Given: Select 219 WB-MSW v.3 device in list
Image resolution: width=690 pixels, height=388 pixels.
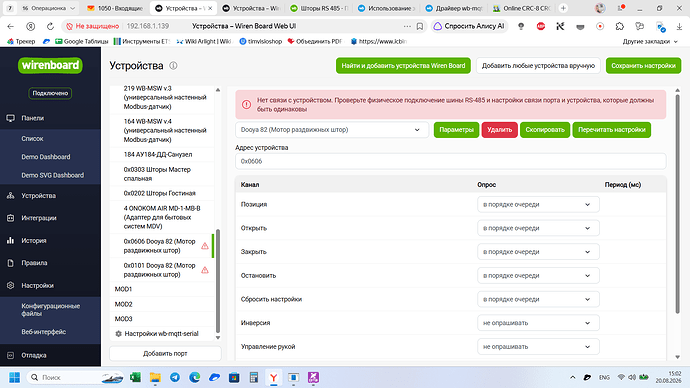Looking at the screenshot, I should pyautogui.click(x=162, y=98).
